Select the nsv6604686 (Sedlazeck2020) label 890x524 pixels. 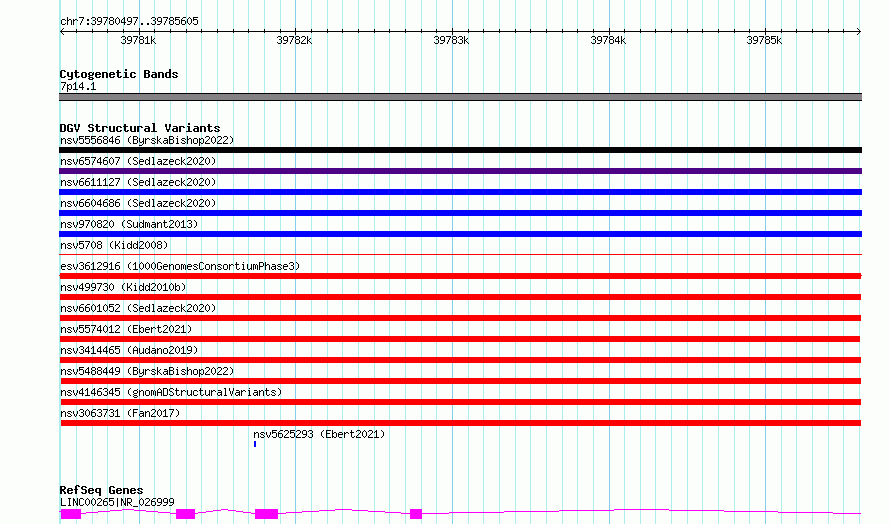tap(138, 203)
